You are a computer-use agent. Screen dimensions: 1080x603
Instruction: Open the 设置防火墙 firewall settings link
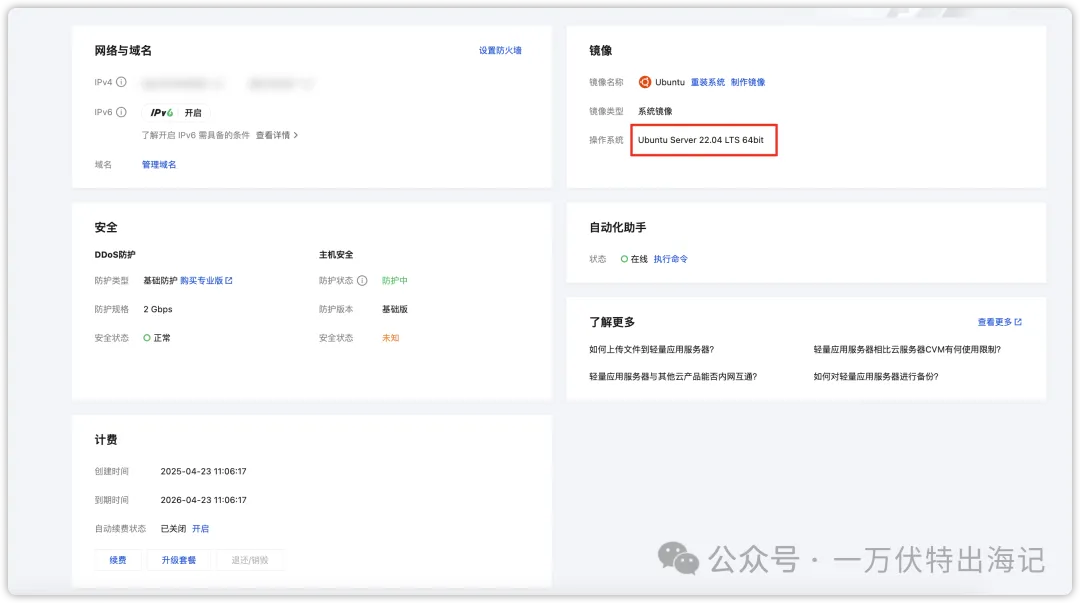pos(500,50)
